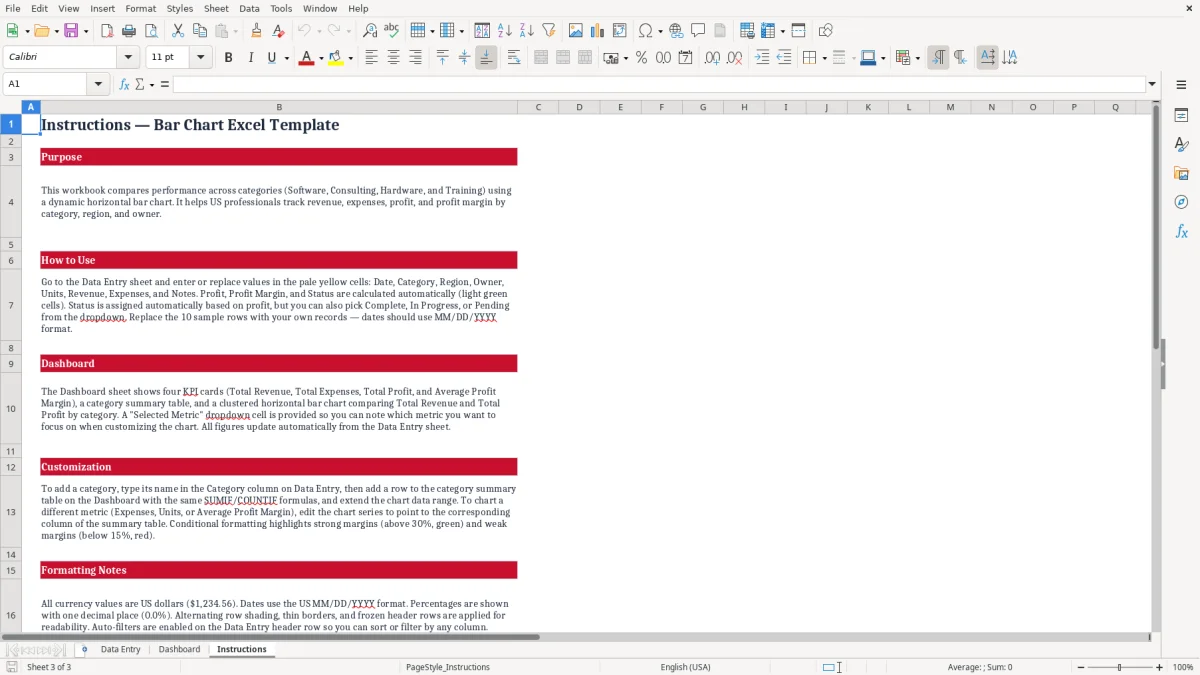
Task: Open Find & Replace
Action: coord(370,31)
